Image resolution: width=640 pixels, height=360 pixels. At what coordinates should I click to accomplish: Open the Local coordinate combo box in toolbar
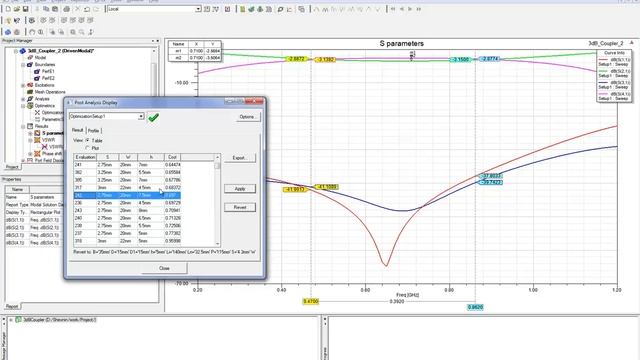point(198,9)
